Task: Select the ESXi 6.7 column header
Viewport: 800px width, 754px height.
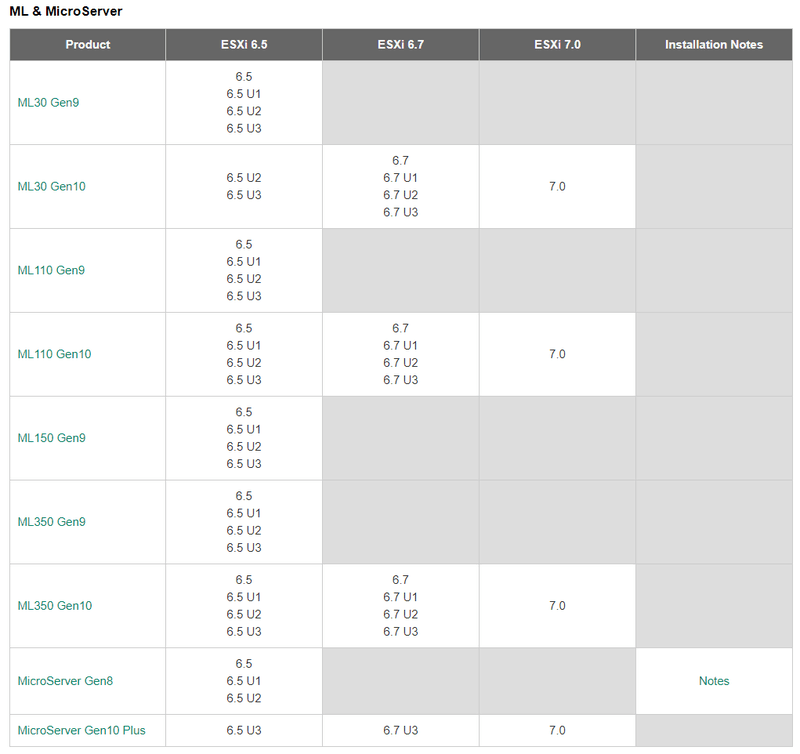Action: [401, 45]
